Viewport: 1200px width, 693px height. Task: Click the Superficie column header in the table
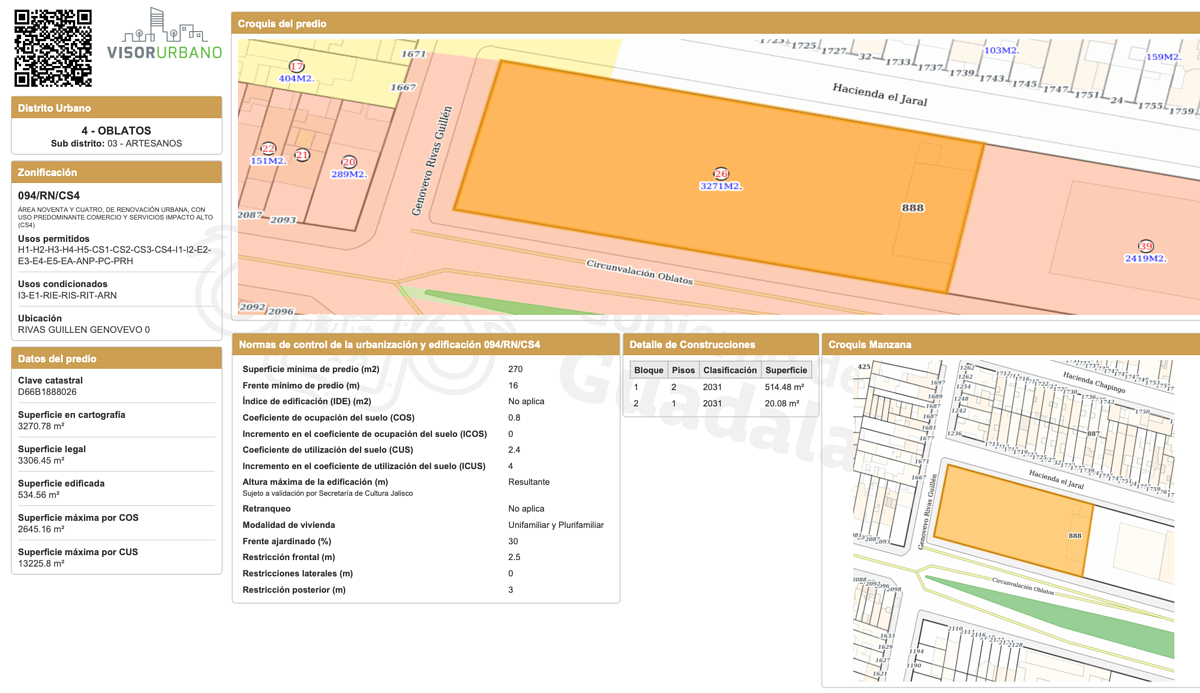pyautogui.click(x=786, y=370)
